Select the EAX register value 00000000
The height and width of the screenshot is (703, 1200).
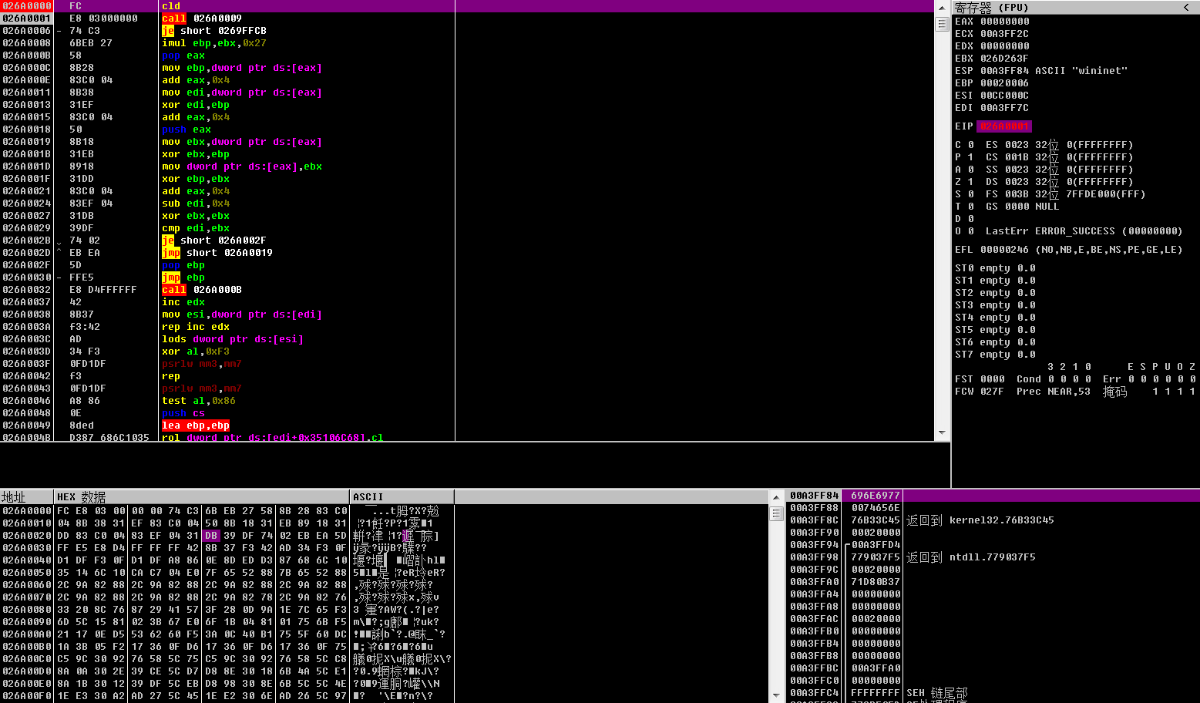click(x=1004, y=21)
